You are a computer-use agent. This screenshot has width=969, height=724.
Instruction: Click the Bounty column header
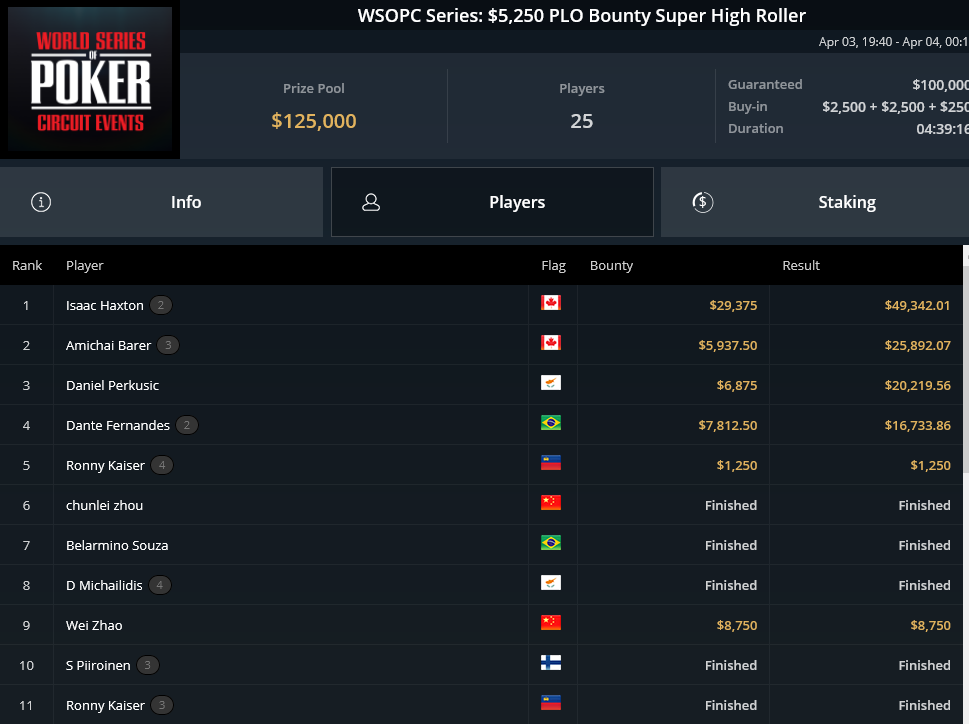611,266
